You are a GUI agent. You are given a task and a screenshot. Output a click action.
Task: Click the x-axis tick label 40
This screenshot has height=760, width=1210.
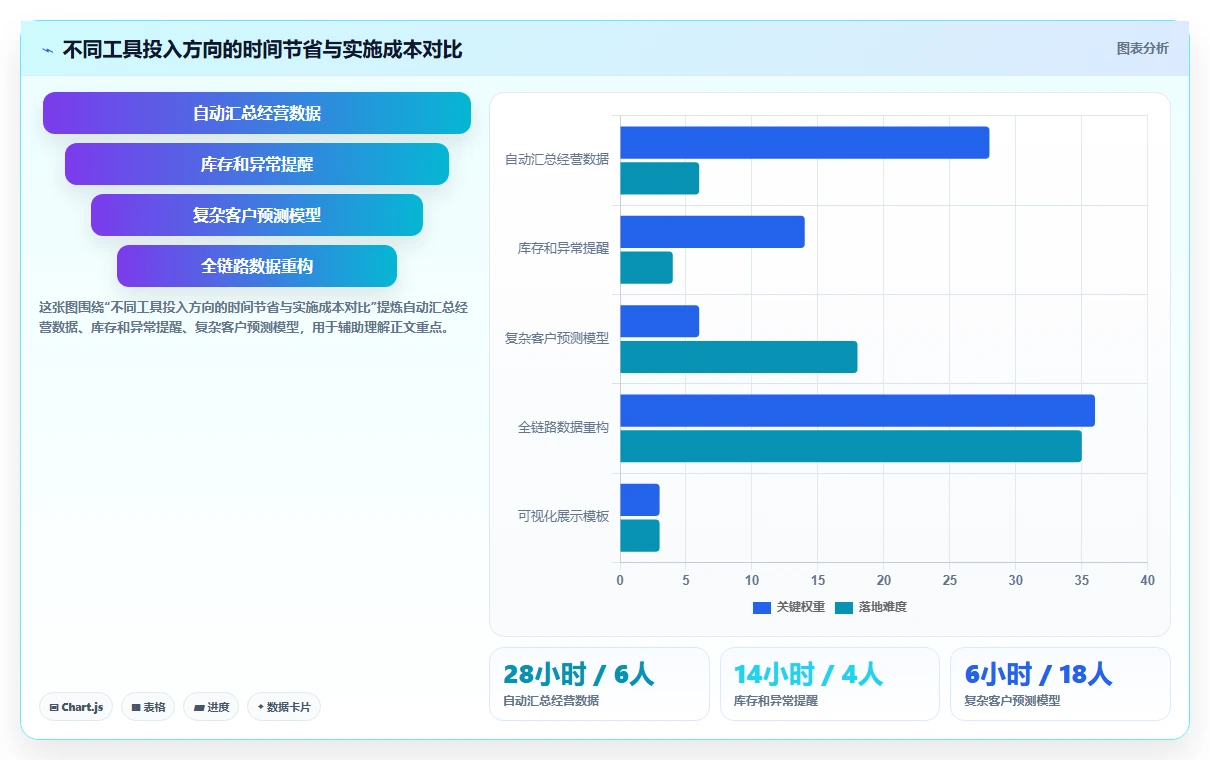(x=1147, y=580)
